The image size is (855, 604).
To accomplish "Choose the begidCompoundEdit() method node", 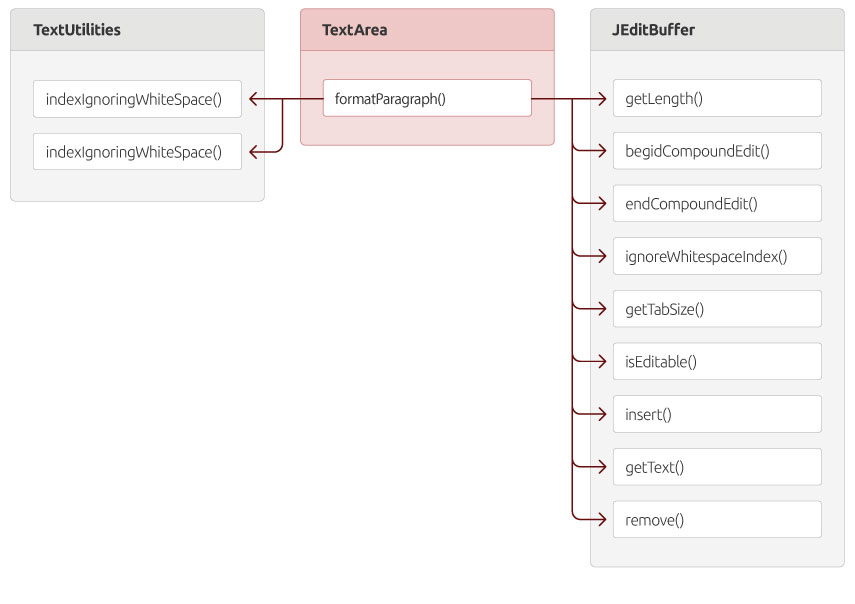I will point(717,150).
